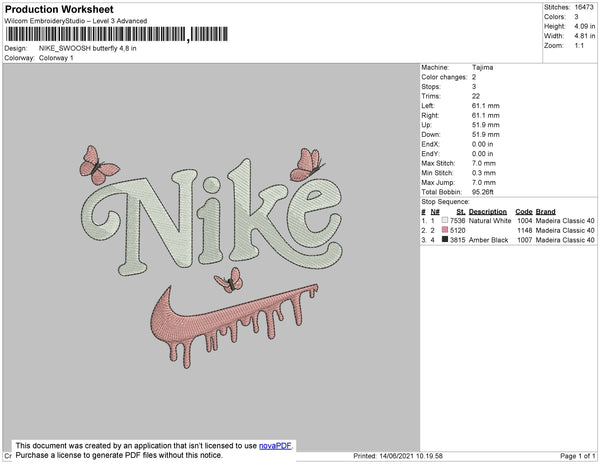This screenshot has width=600, height=464.
Task: Click the 'Natural White' description text
Action: pos(490,221)
